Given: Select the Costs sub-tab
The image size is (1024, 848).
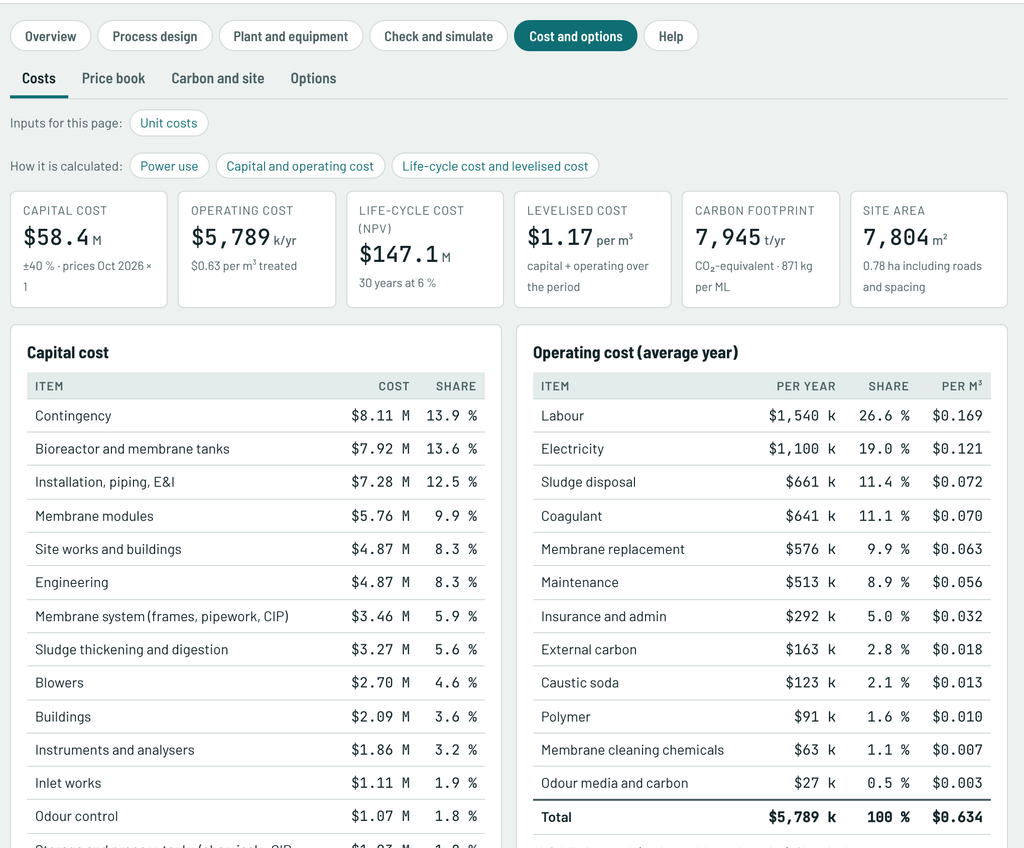Looking at the screenshot, I should (39, 78).
